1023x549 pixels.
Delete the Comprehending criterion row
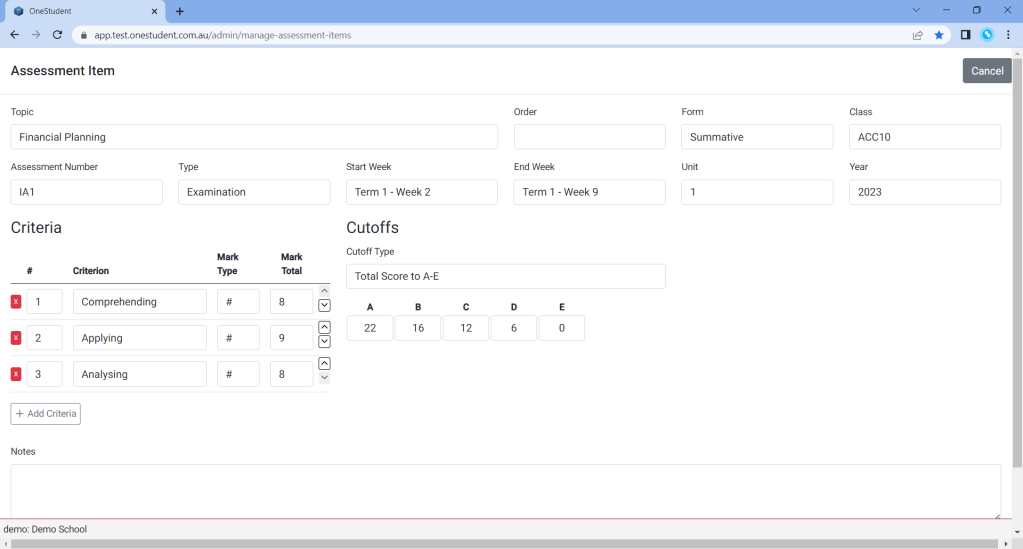(16, 302)
